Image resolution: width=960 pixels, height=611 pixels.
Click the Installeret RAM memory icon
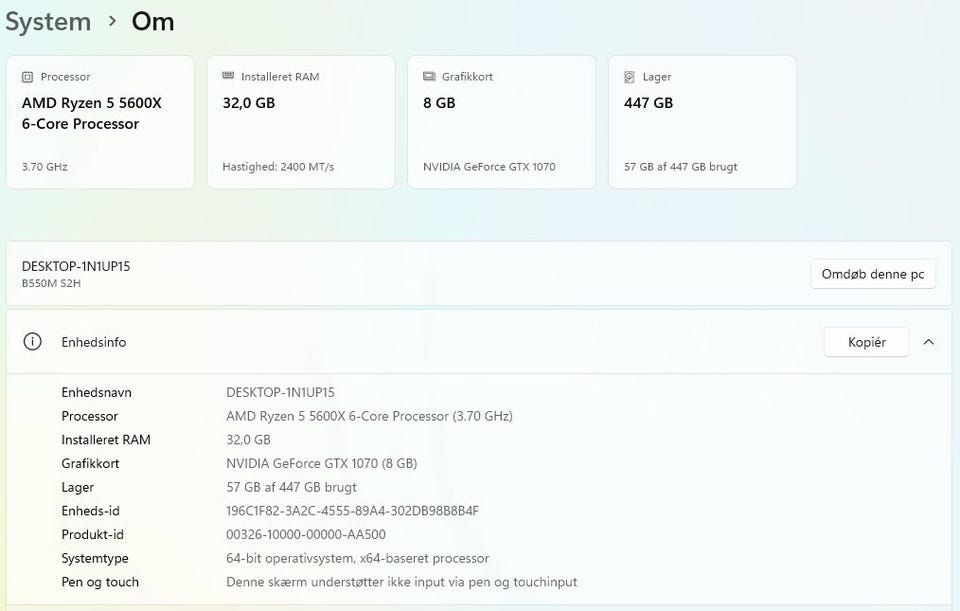pyautogui.click(x=228, y=76)
